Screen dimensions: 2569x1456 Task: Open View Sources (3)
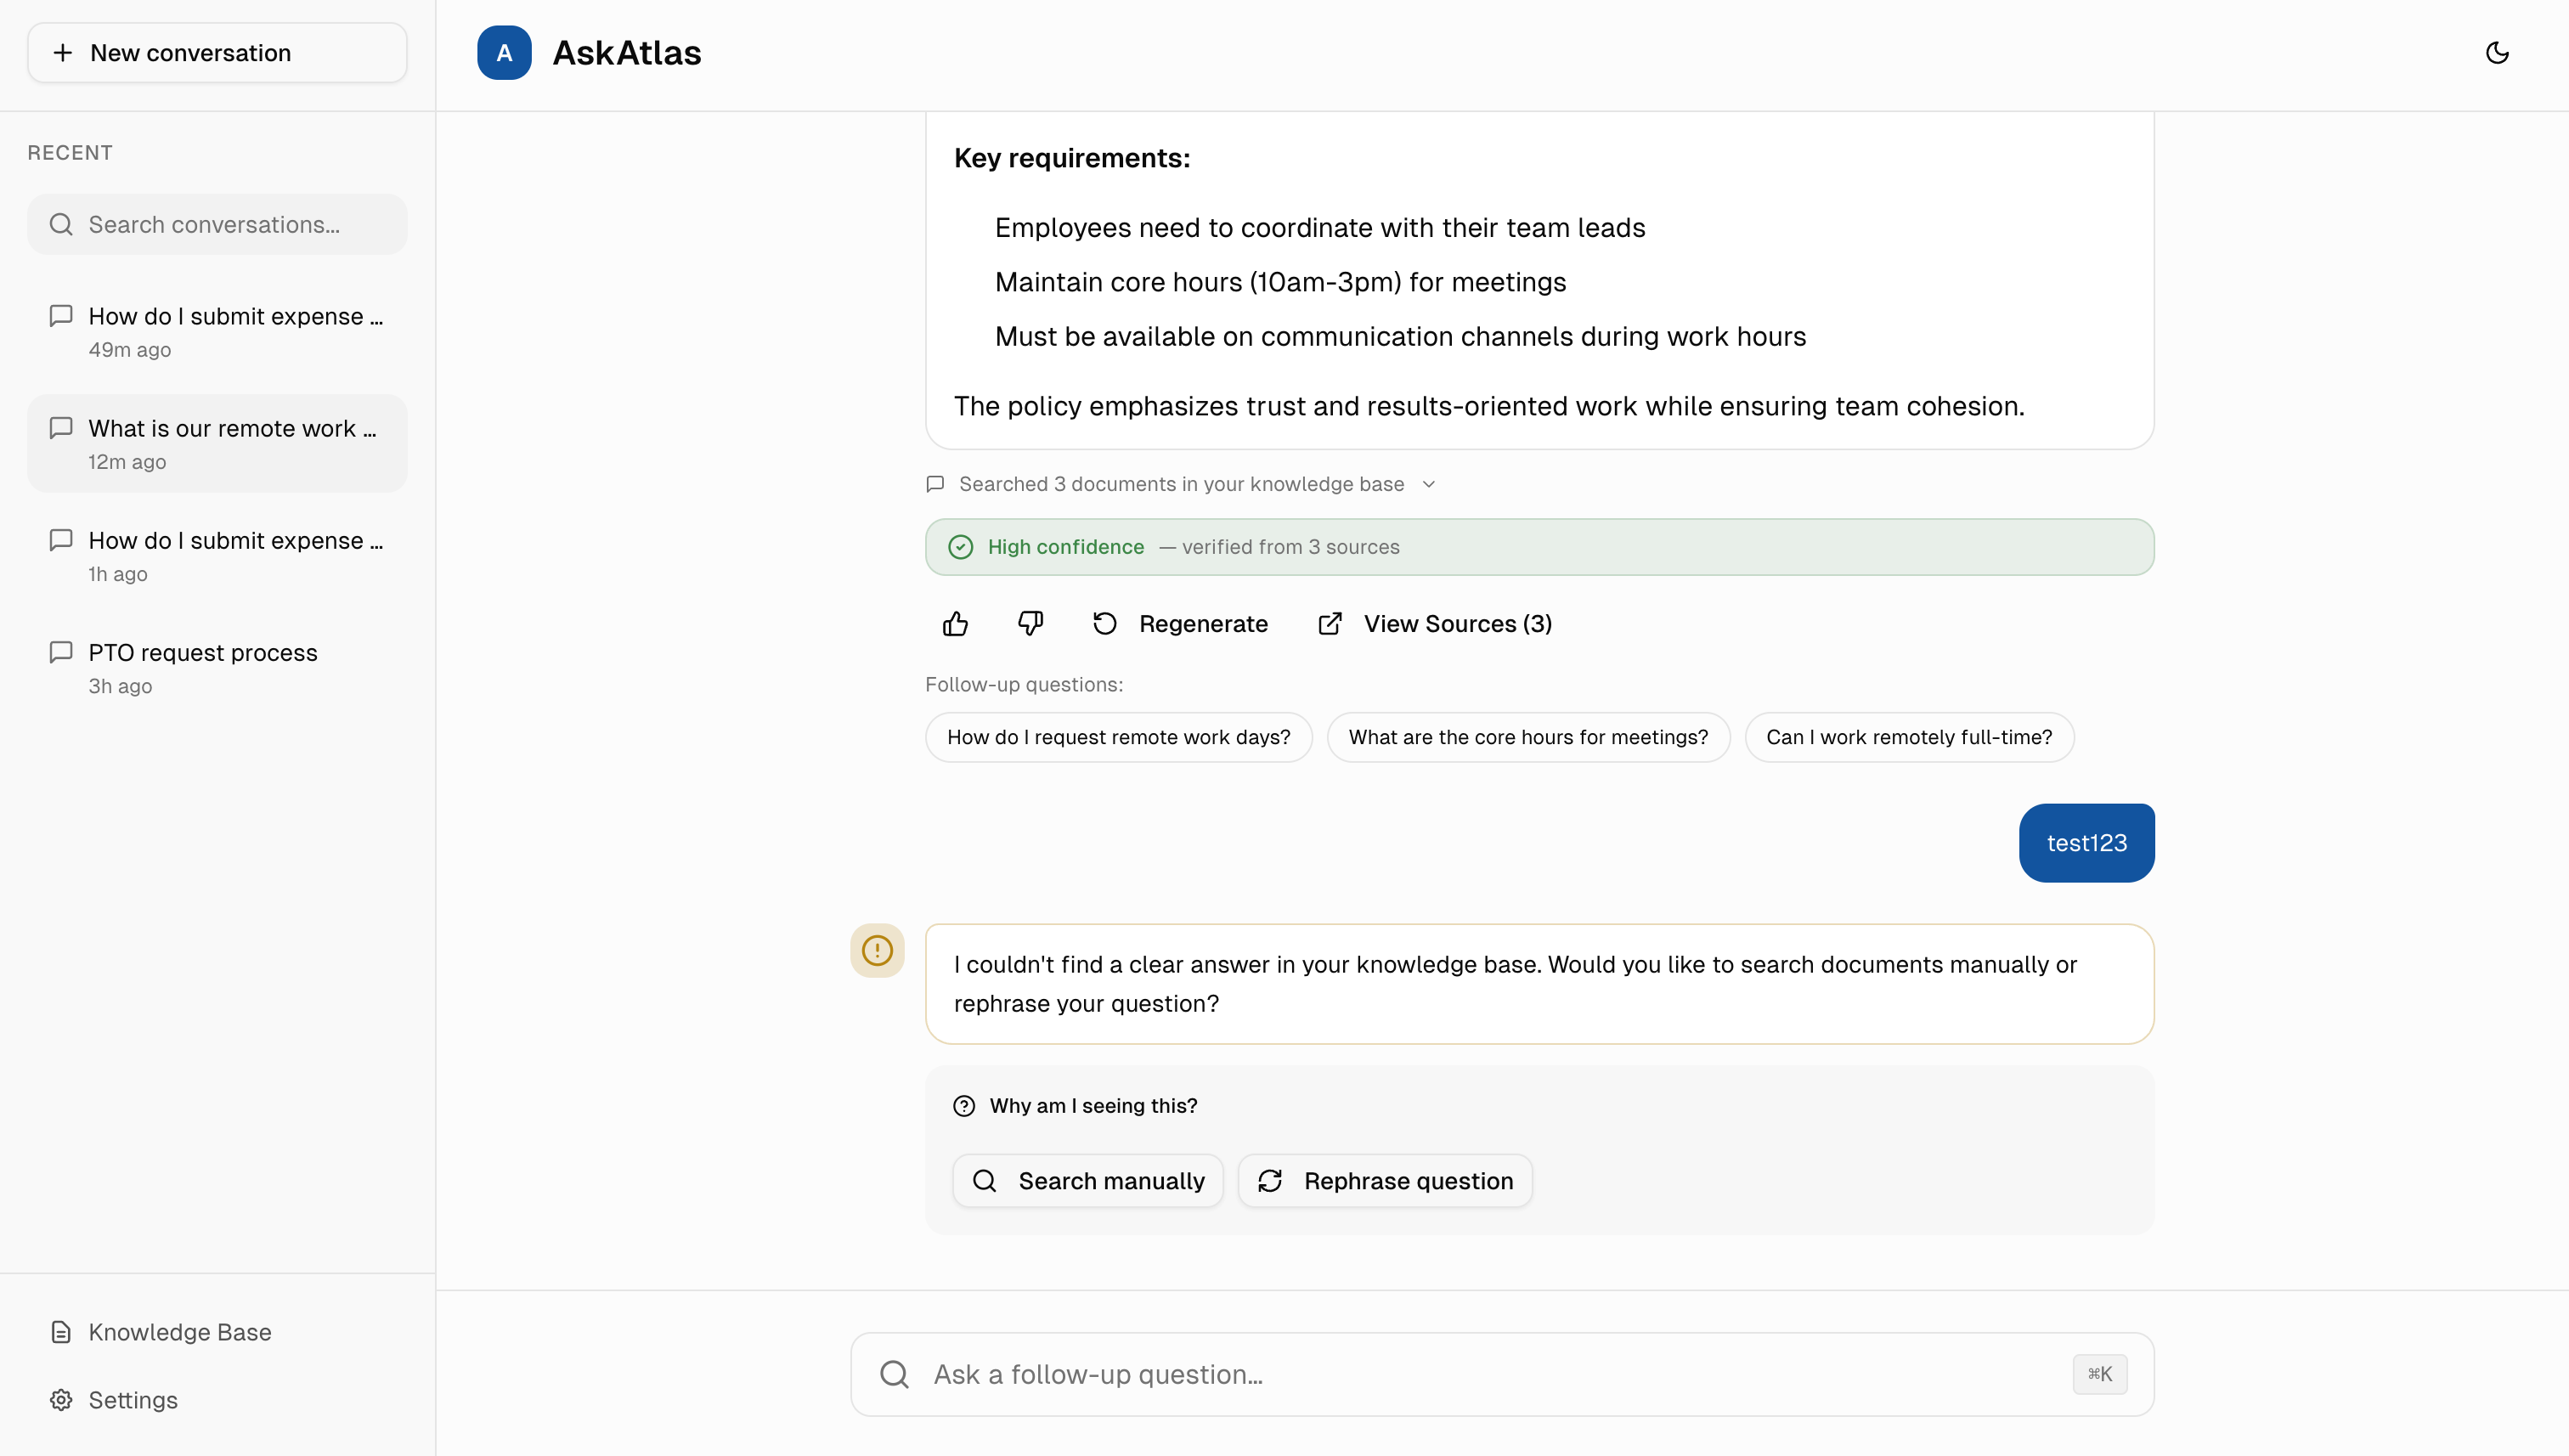click(1435, 624)
